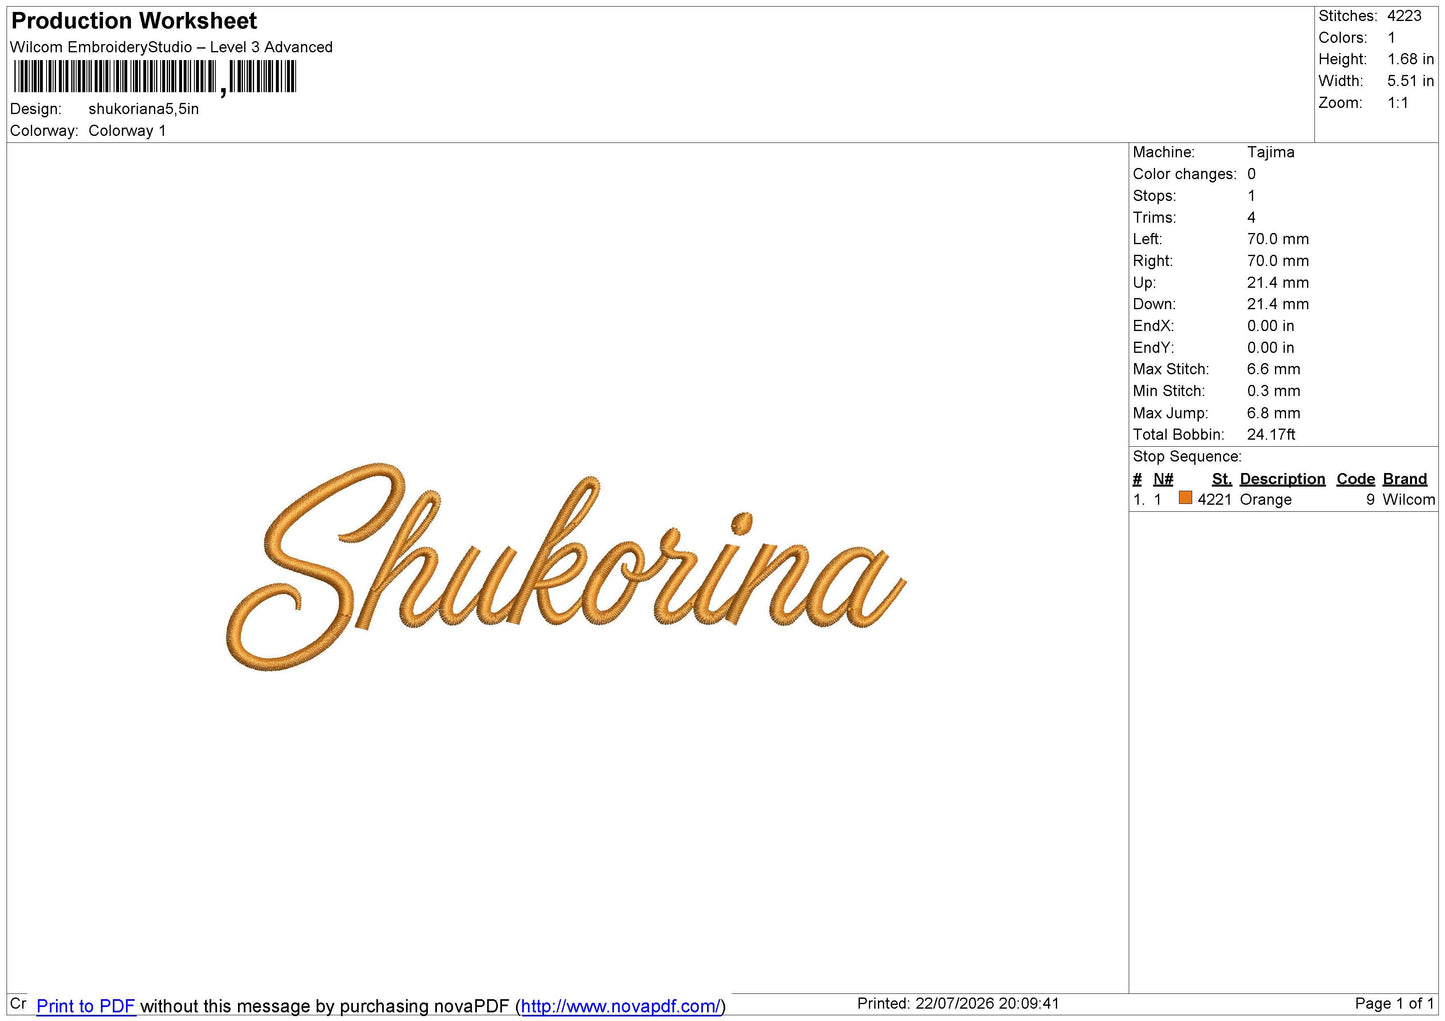Click the 'Print to PDF' link
The height and width of the screenshot is (1021, 1445).
(x=86, y=1006)
